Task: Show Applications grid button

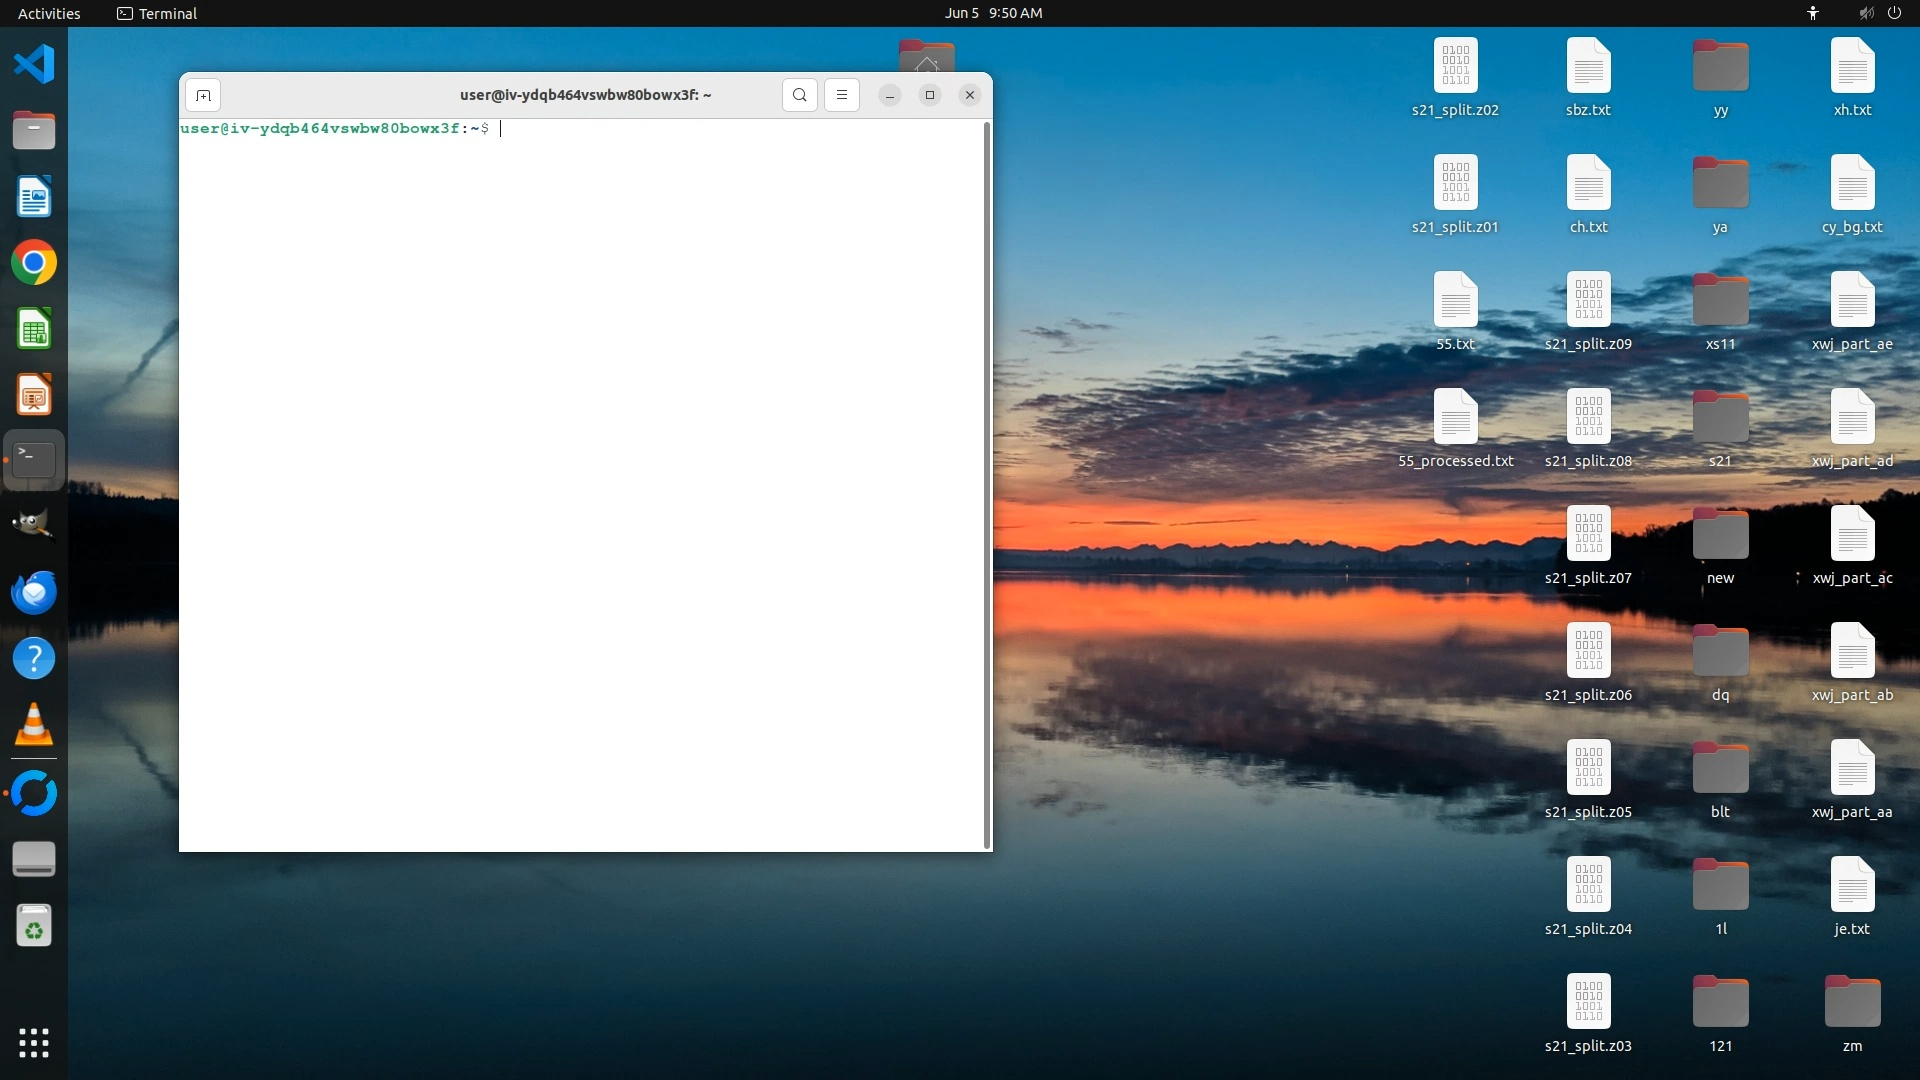Action: coord(34,1043)
